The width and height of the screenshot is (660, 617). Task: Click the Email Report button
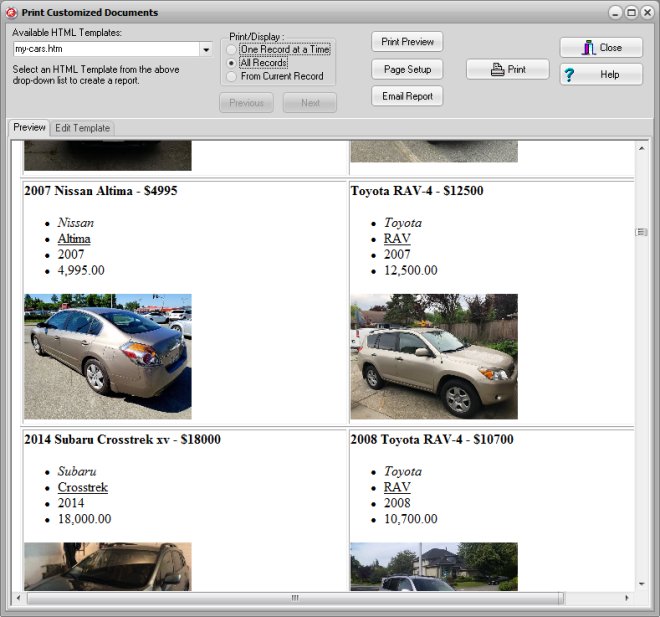pos(407,96)
